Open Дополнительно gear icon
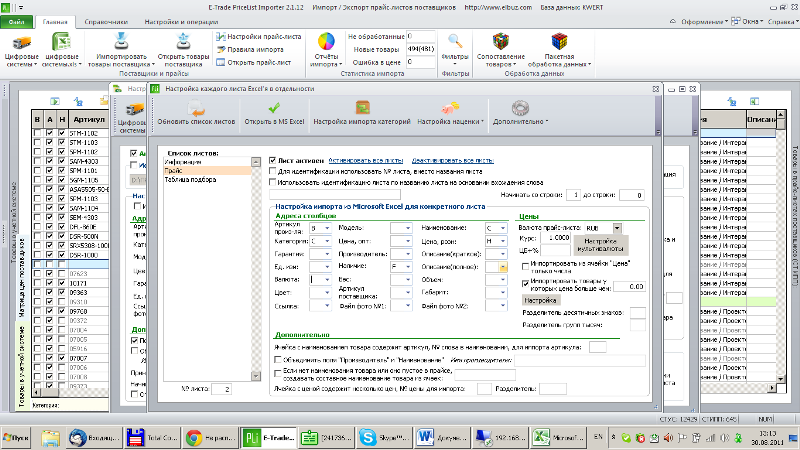The height and width of the screenshot is (450, 800). coord(520,113)
